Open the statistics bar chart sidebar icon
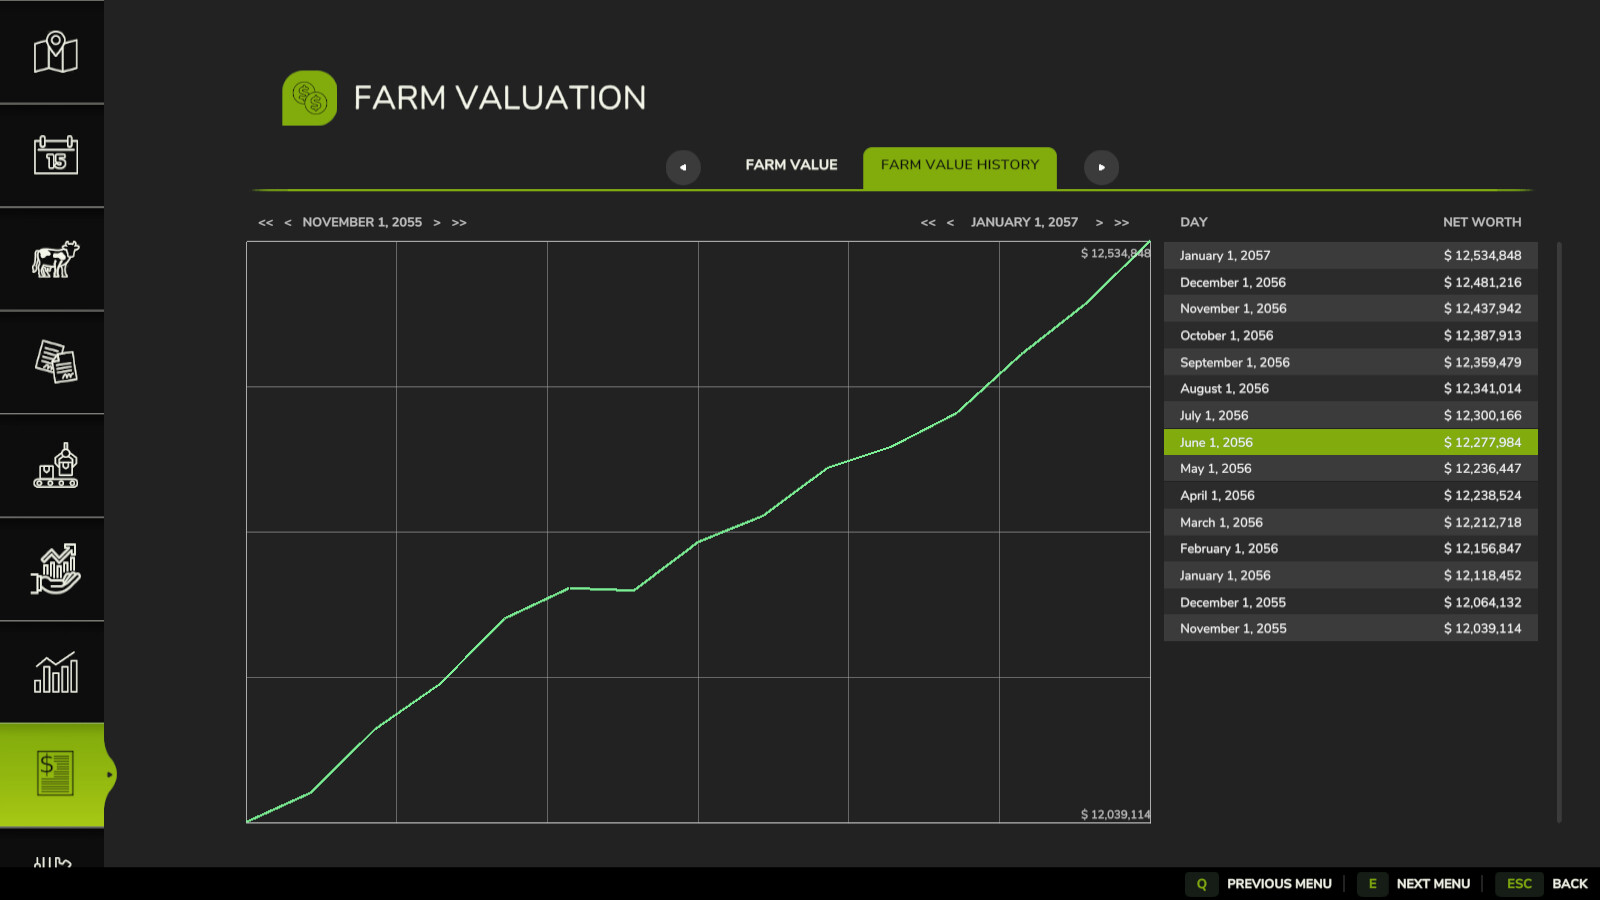1600x900 pixels. coord(55,672)
